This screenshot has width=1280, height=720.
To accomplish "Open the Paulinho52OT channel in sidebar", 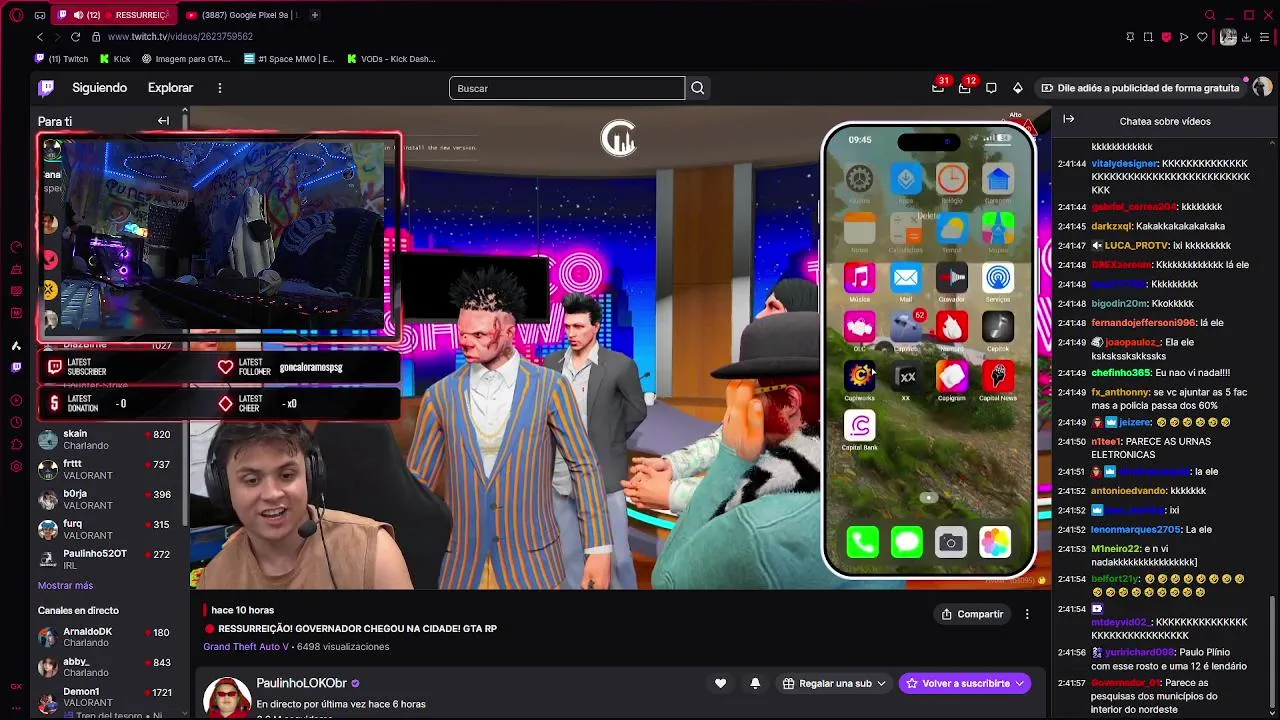I will [x=110, y=559].
